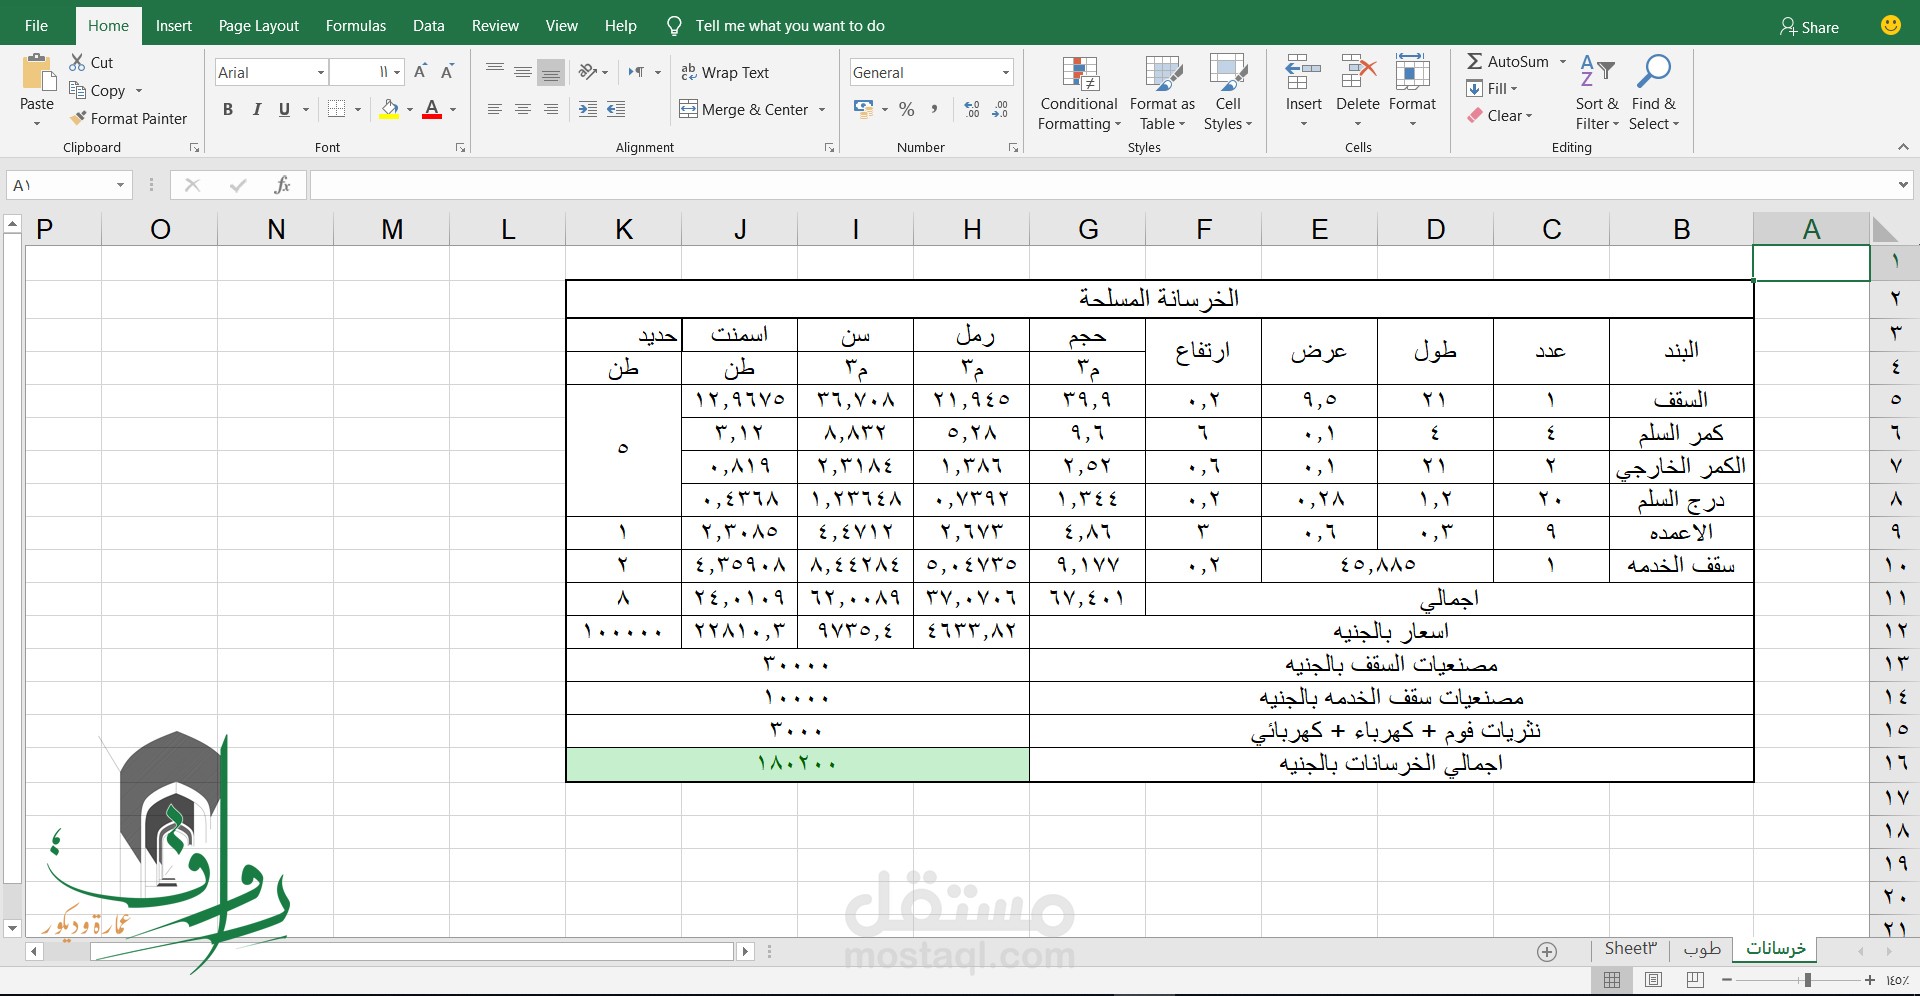Image resolution: width=1920 pixels, height=996 pixels.
Task: Apply borders using the Borders icon
Action: point(337,109)
